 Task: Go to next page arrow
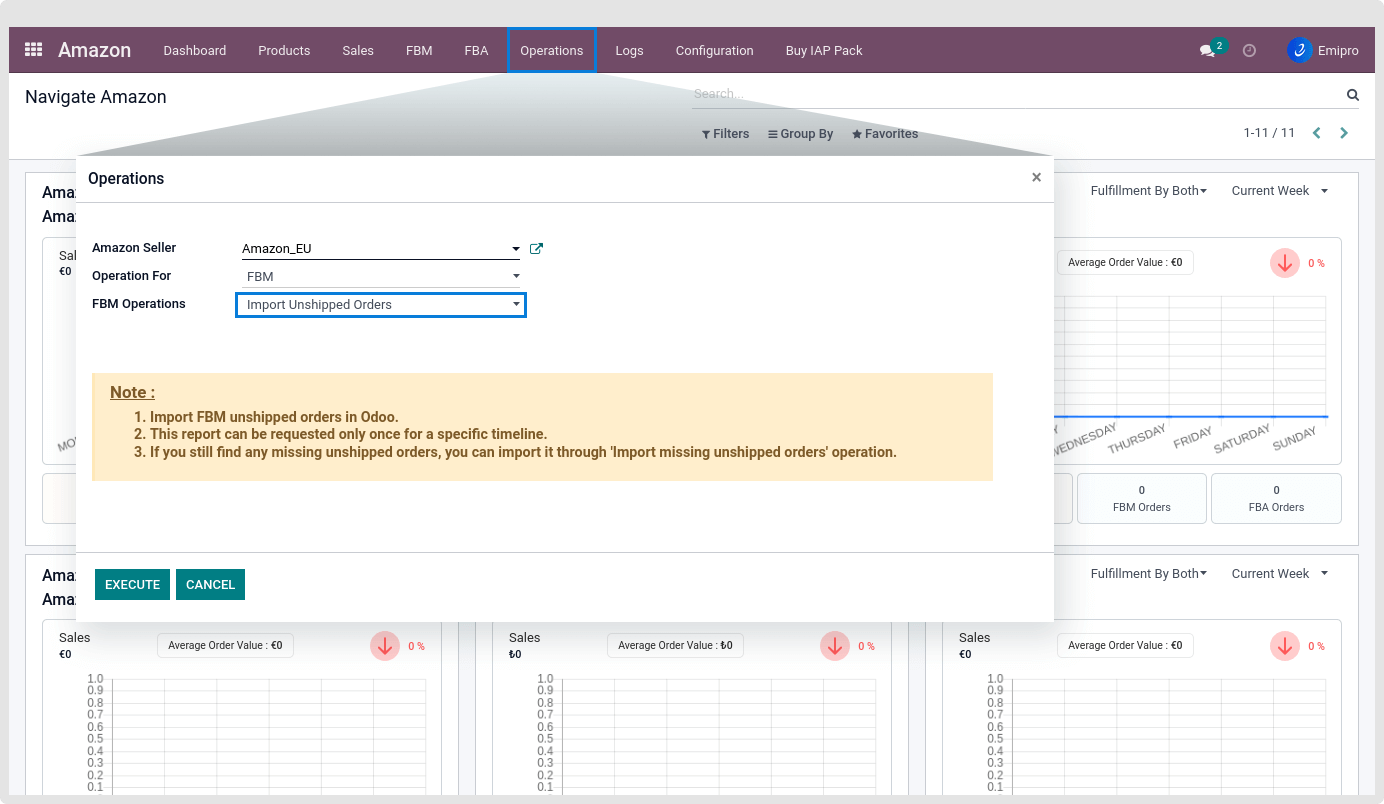tap(1344, 133)
